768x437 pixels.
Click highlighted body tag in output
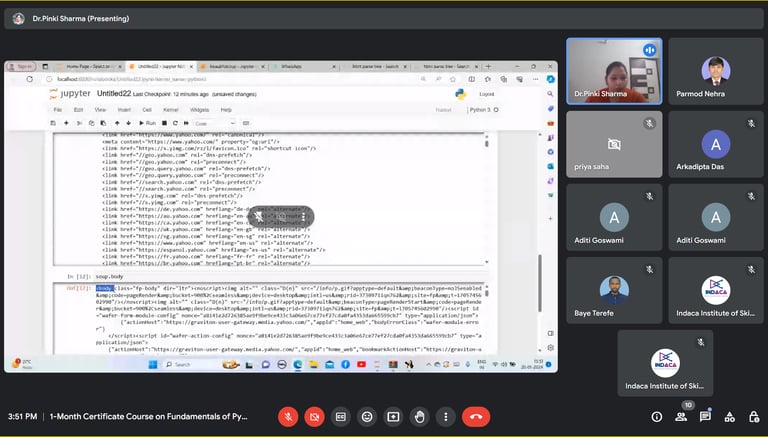105,288
